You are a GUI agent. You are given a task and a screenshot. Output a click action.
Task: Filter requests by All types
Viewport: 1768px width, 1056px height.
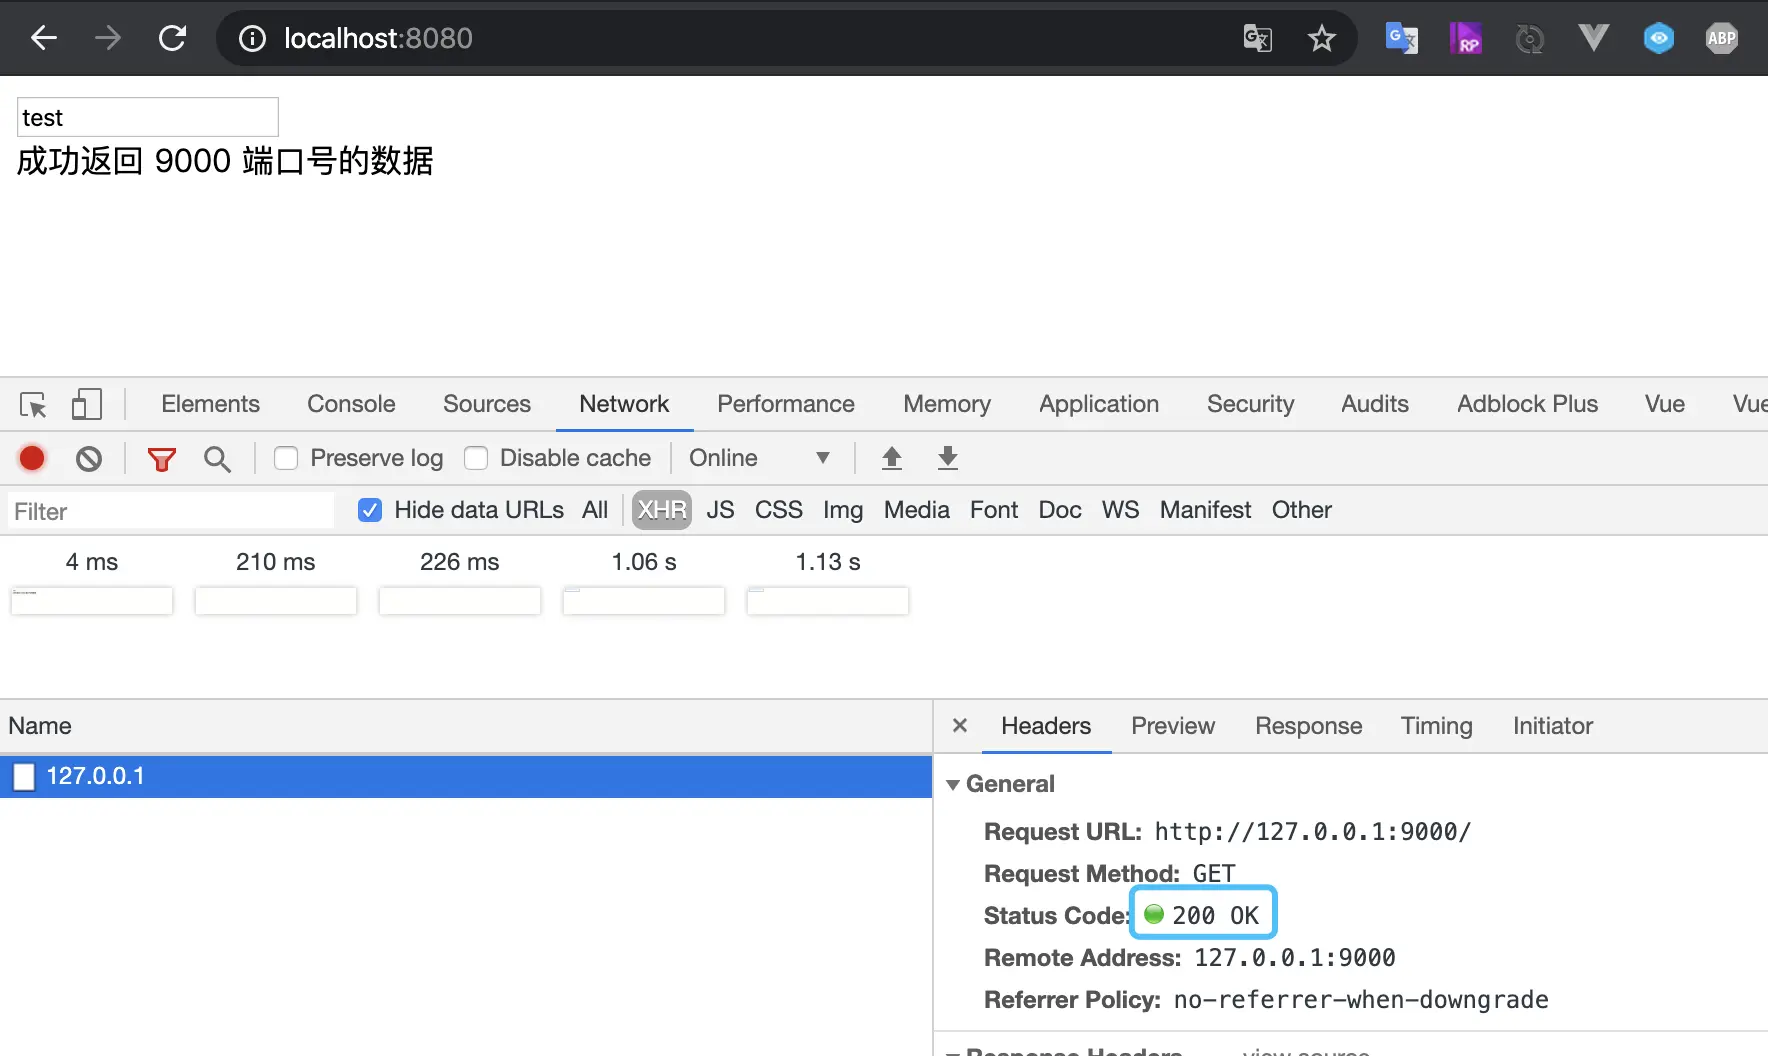pos(595,510)
